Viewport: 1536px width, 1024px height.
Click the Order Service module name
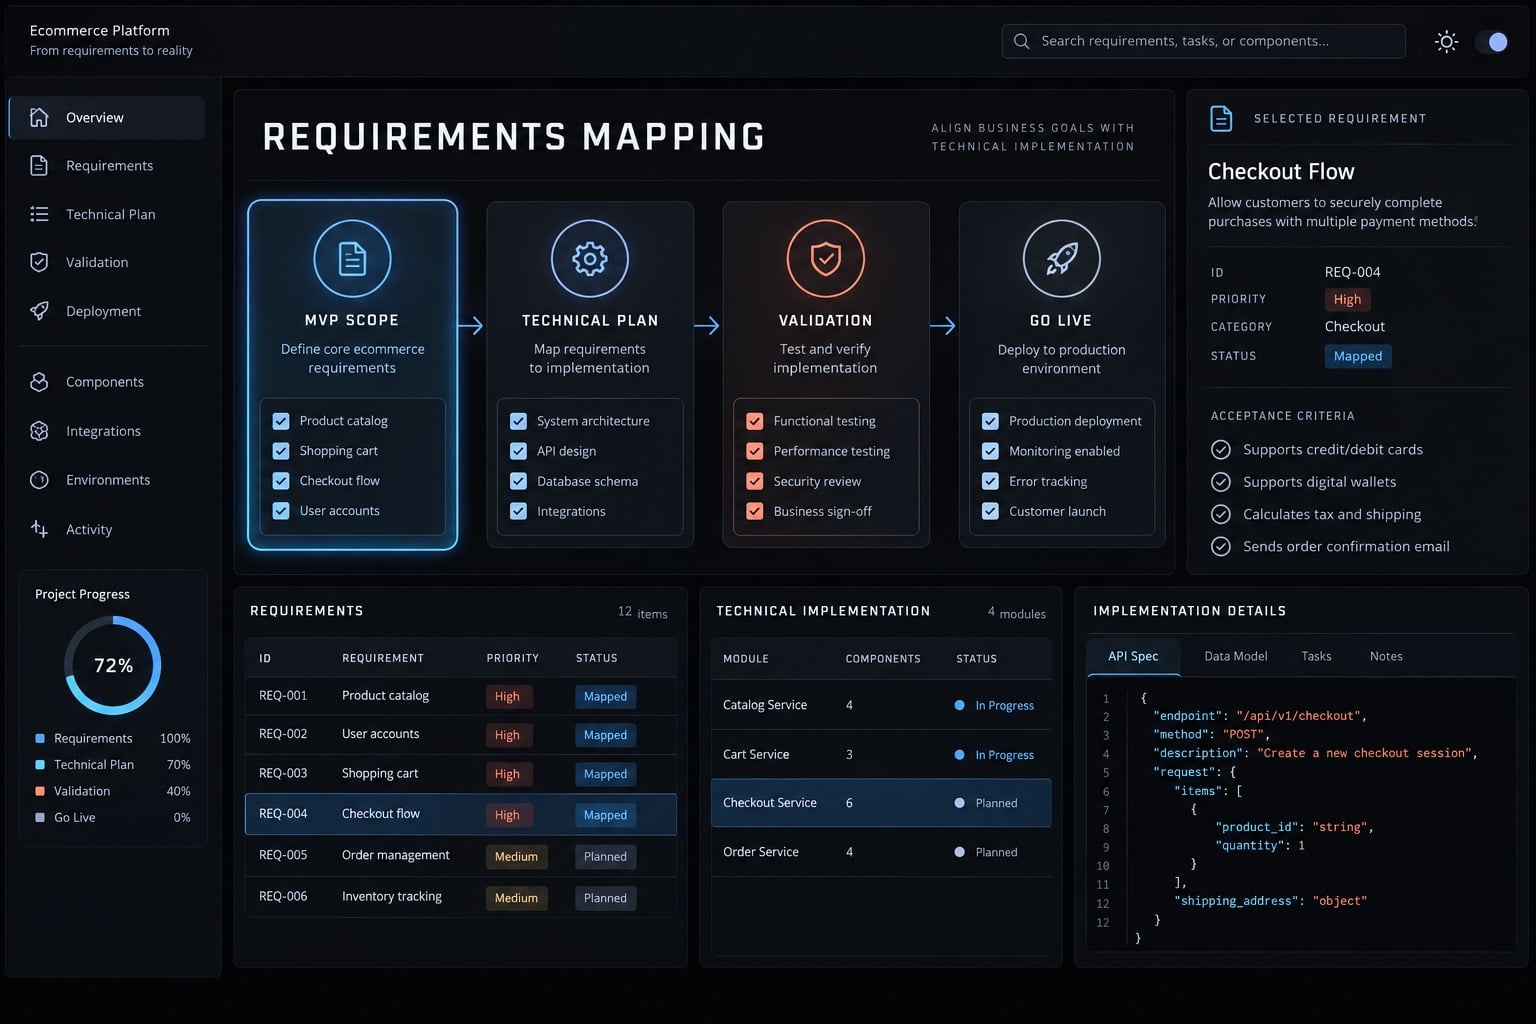[x=761, y=852]
